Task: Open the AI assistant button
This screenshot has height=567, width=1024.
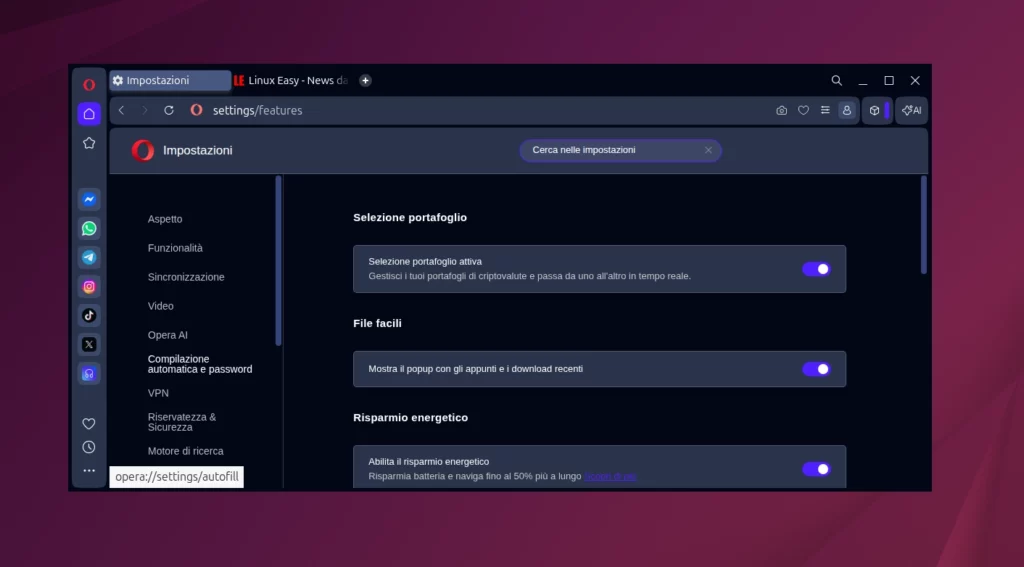Action: point(911,110)
